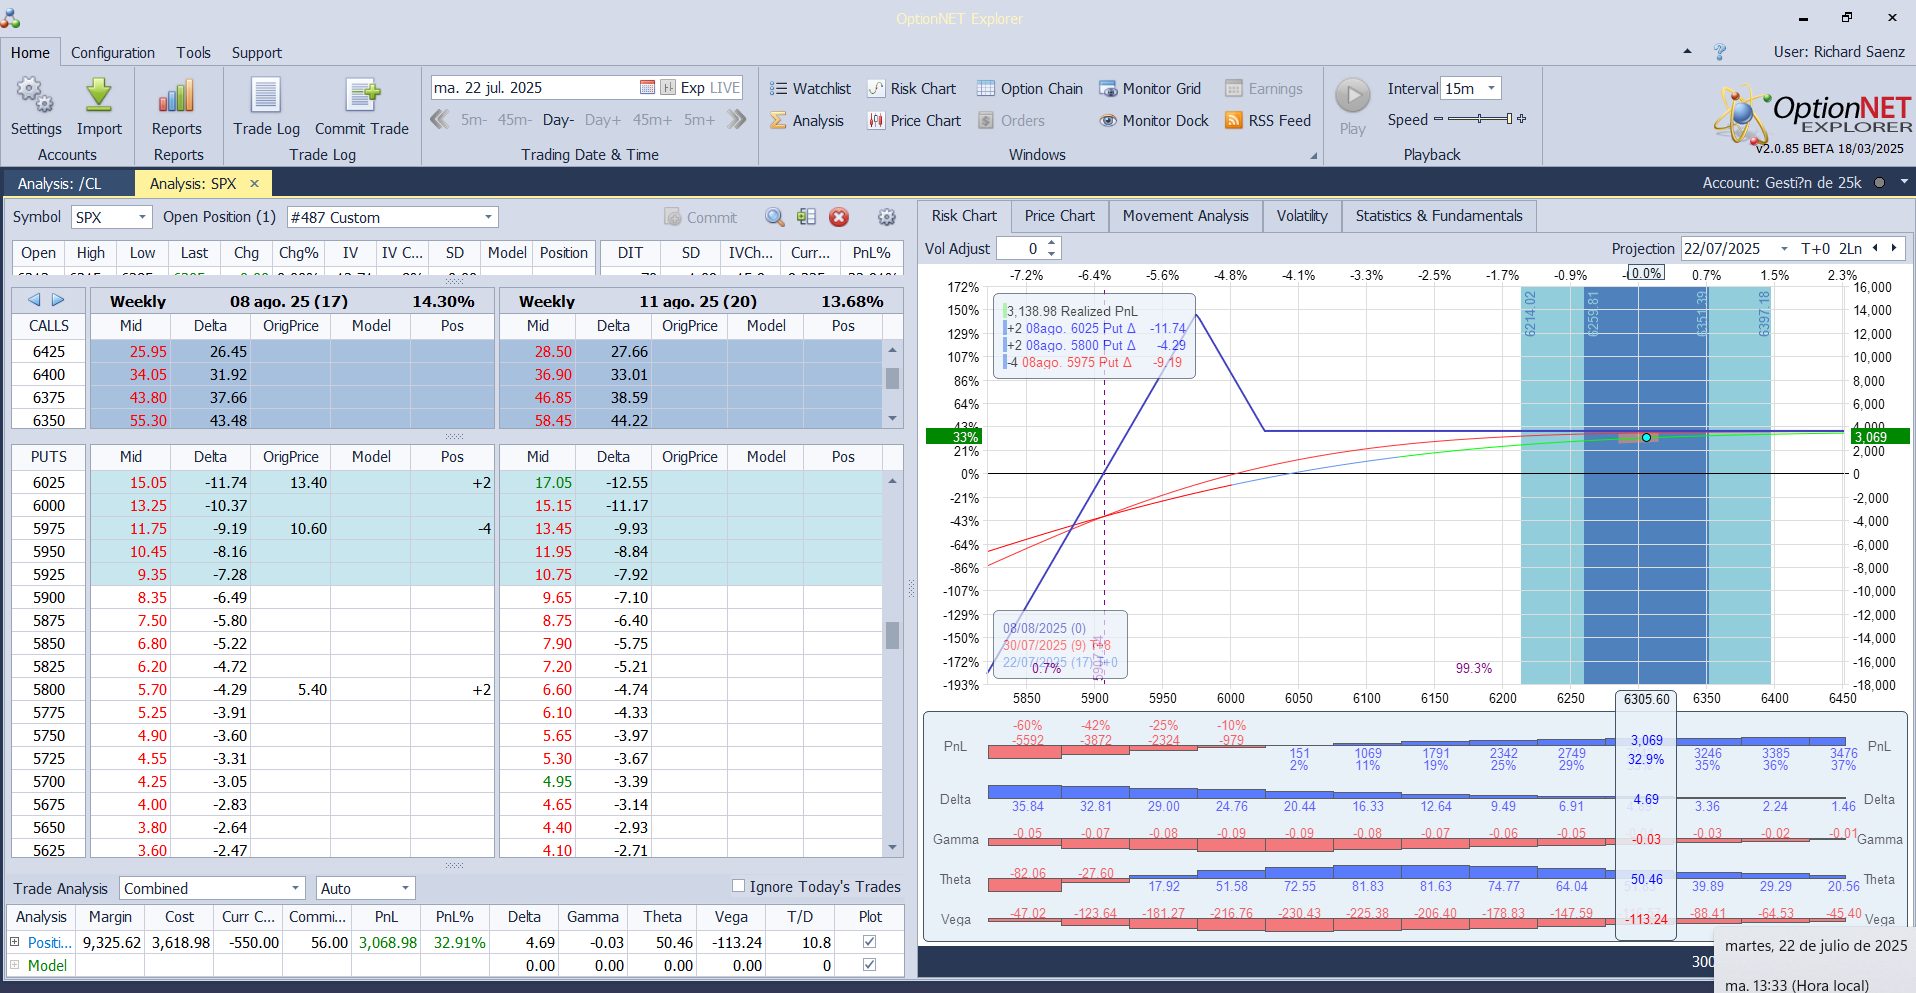Open the Interval 15m dropdown
Screen dimensions: 1916x993
[1491, 88]
